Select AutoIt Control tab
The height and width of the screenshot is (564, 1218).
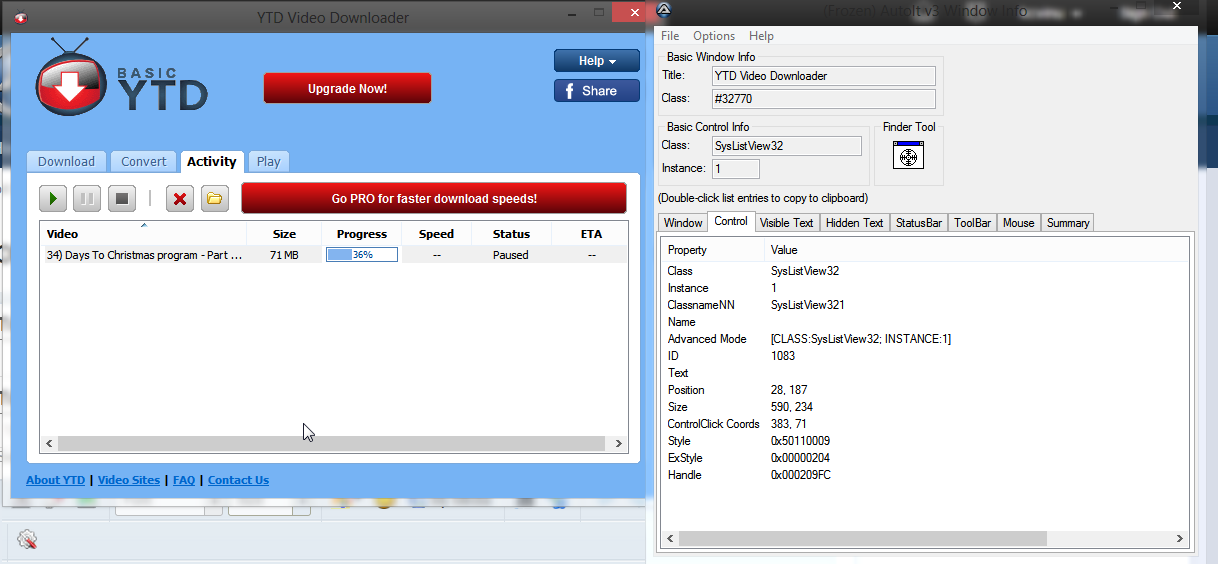pyautogui.click(x=731, y=221)
